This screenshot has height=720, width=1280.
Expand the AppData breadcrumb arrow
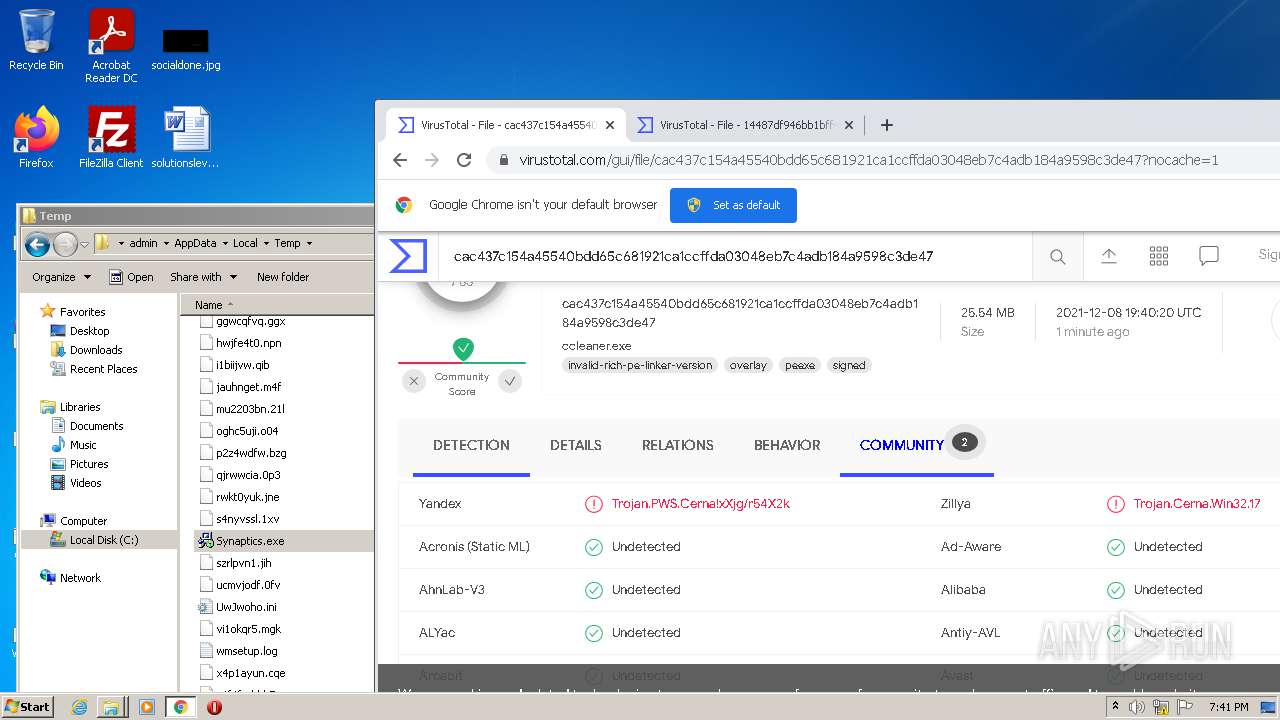click(225, 243)
